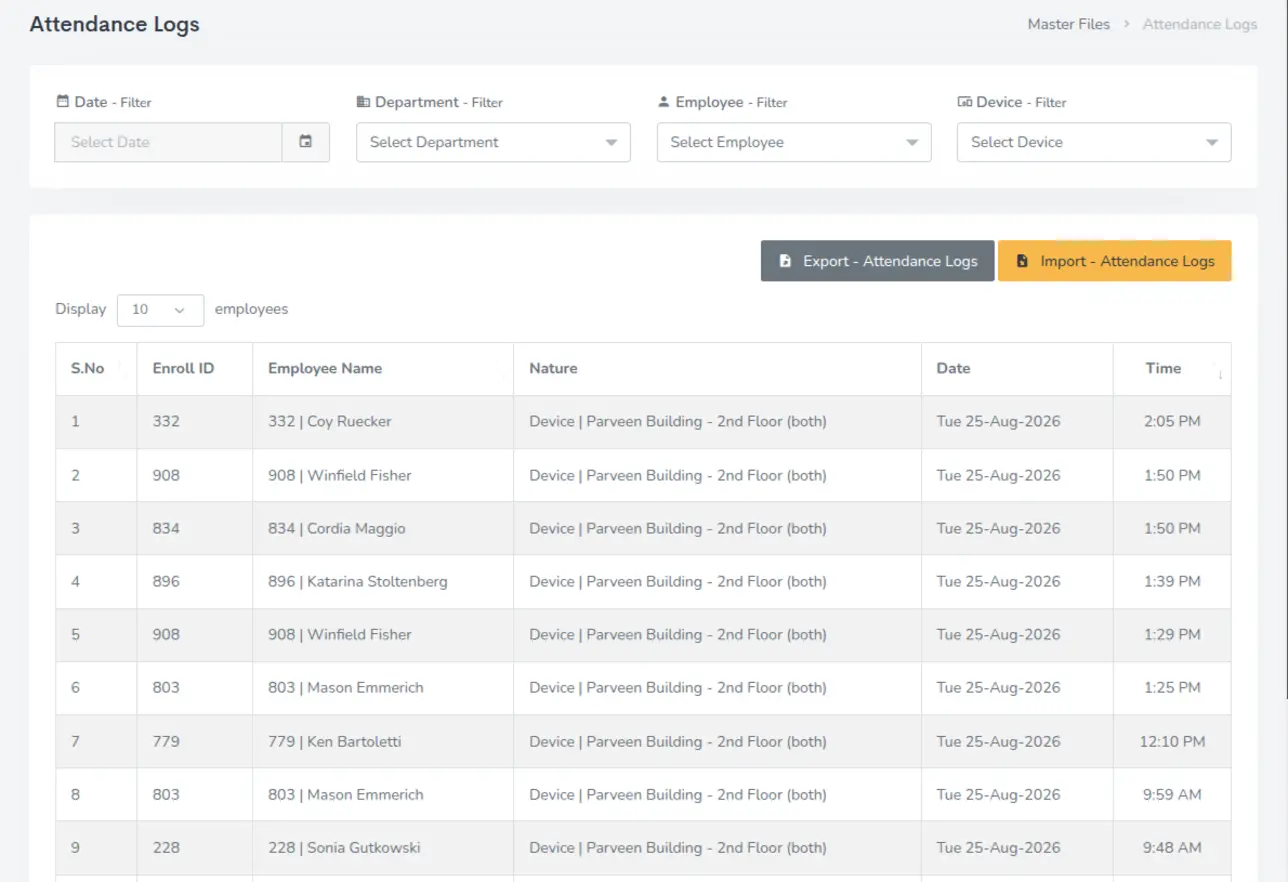
Task: Open the Select Department dropdown
Action: 493,142
